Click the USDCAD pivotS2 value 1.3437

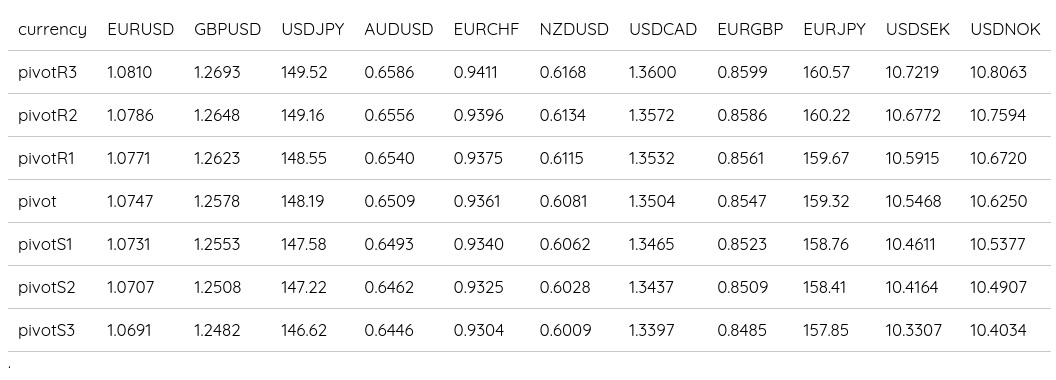pos(651,288)
